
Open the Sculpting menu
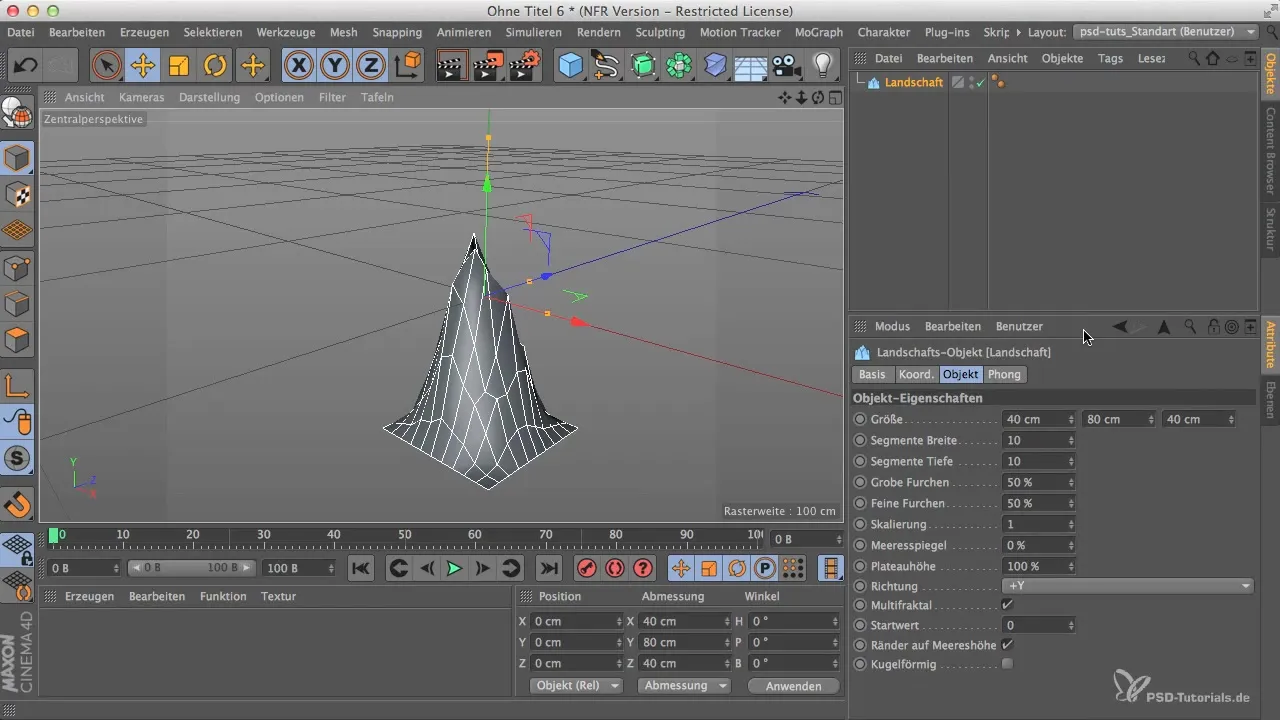click(660, 32)
